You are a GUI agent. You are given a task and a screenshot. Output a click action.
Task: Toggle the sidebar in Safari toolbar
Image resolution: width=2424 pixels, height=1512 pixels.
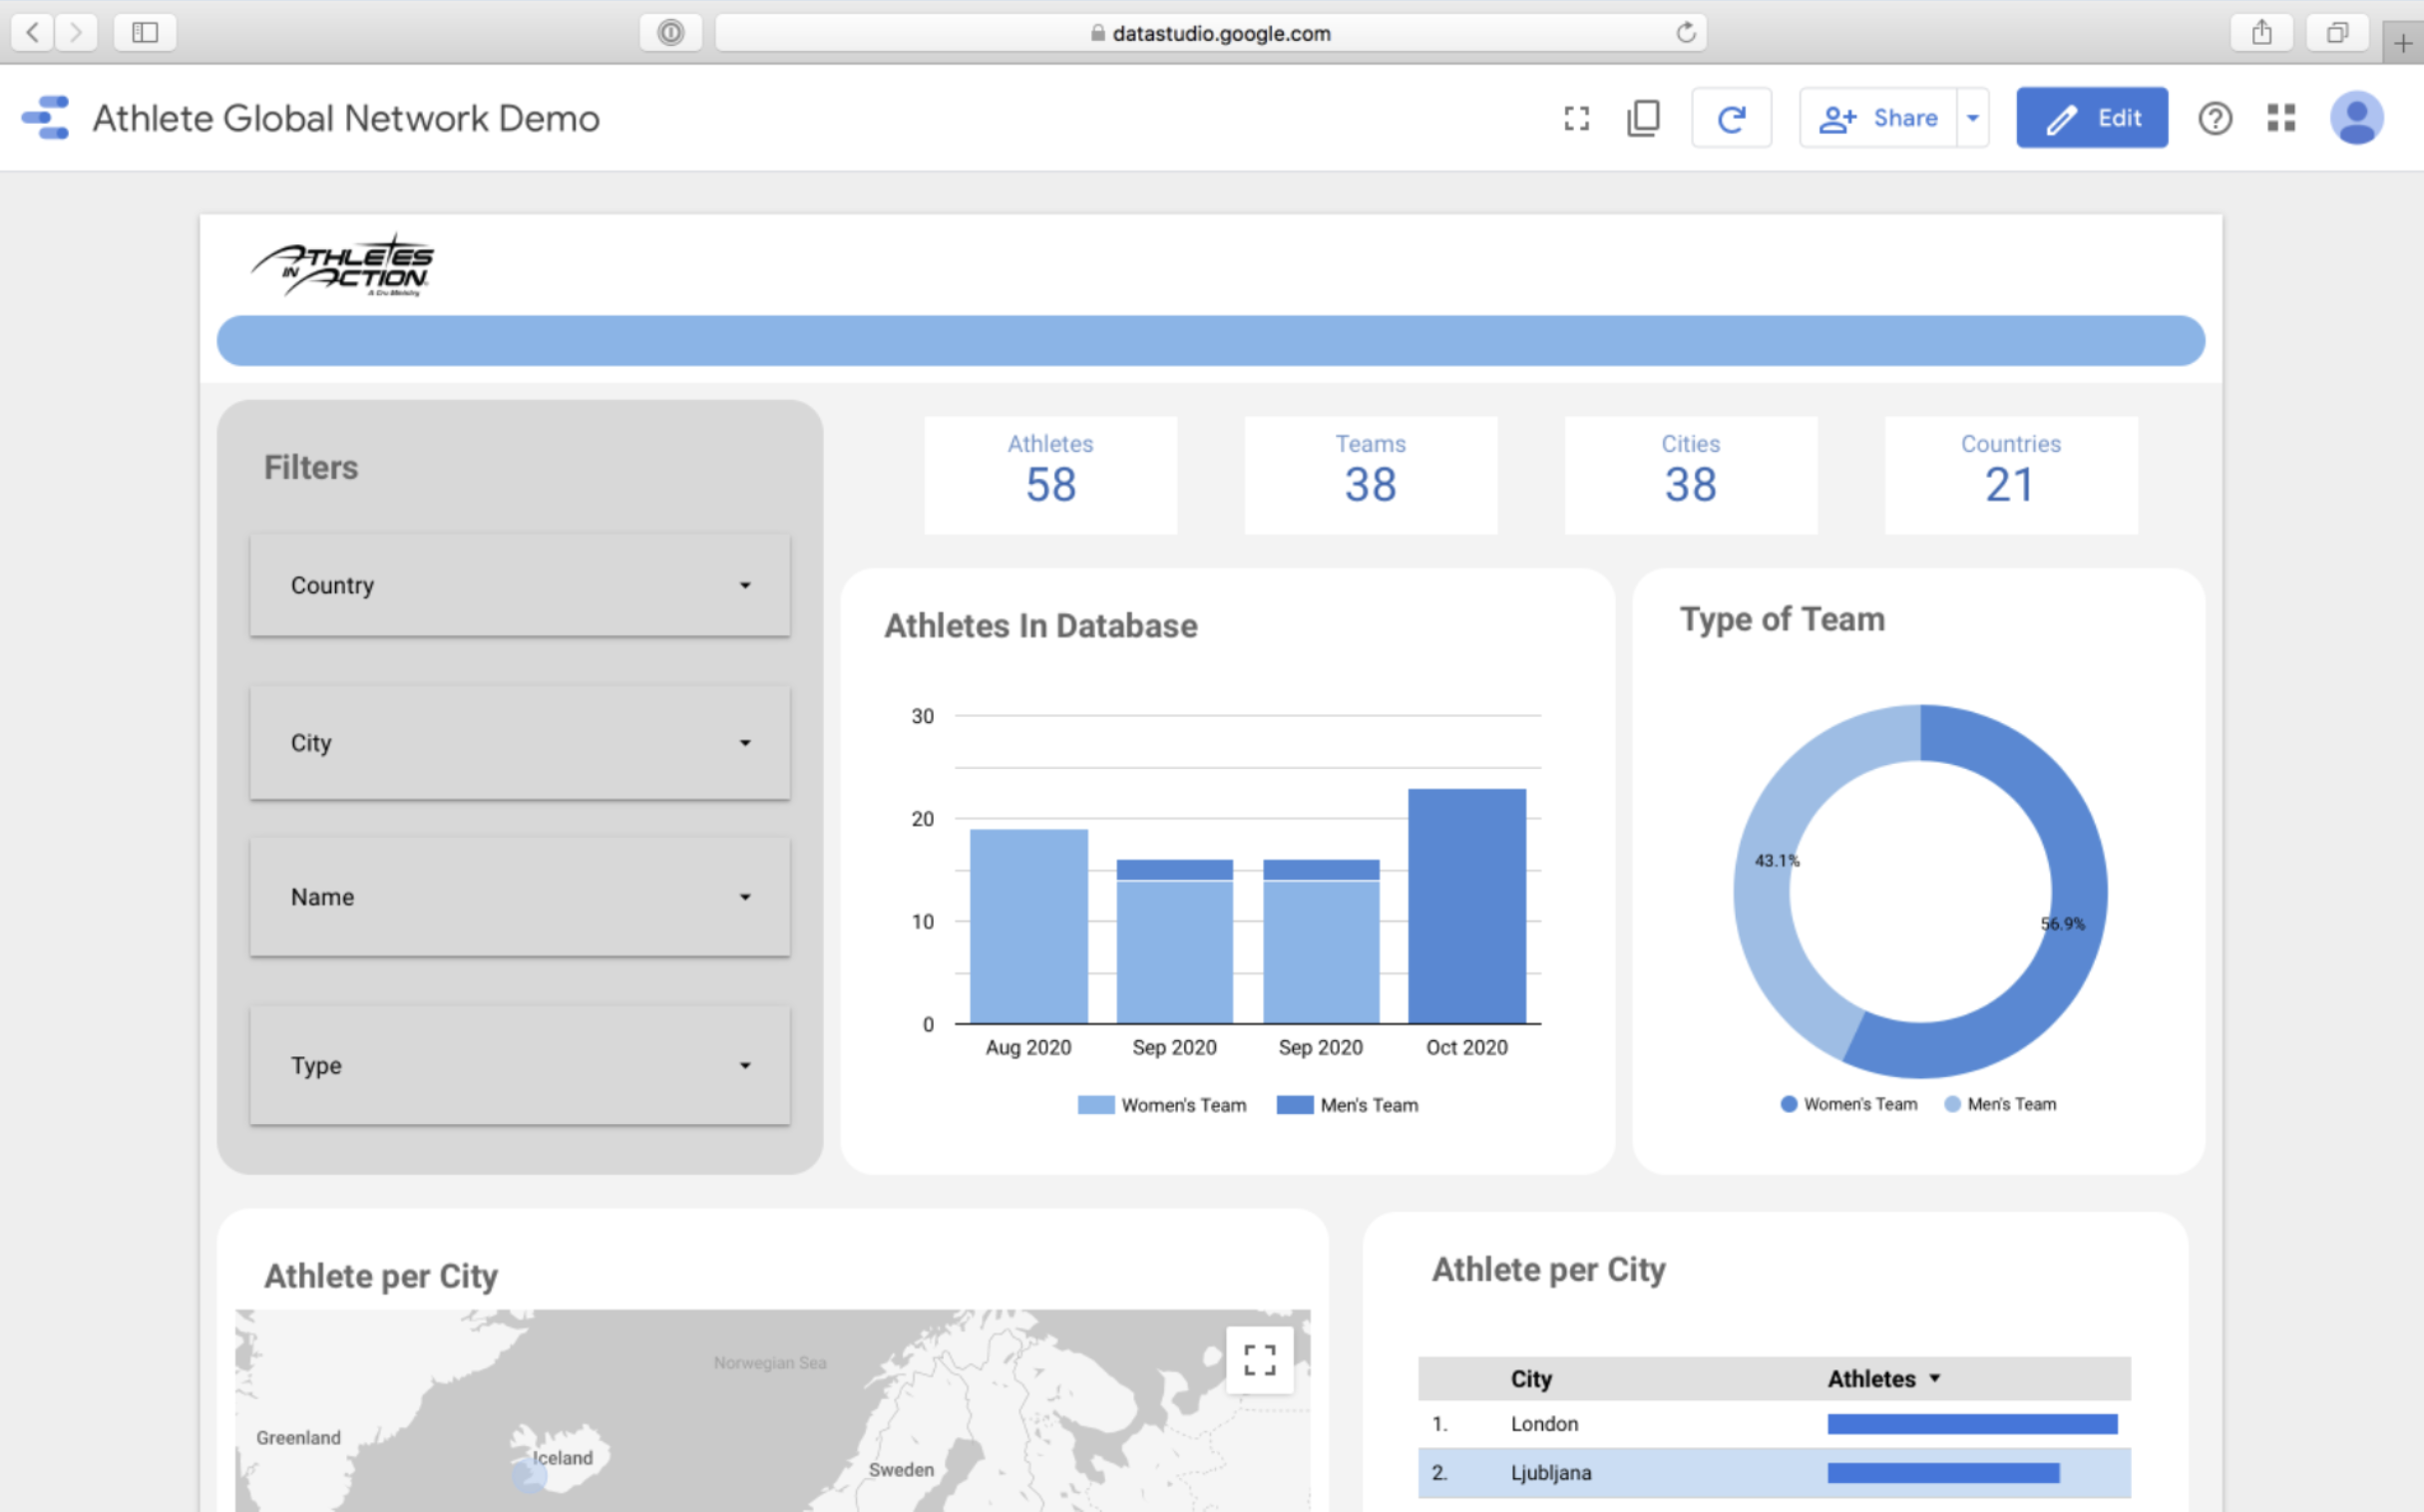tap(145, 32)
